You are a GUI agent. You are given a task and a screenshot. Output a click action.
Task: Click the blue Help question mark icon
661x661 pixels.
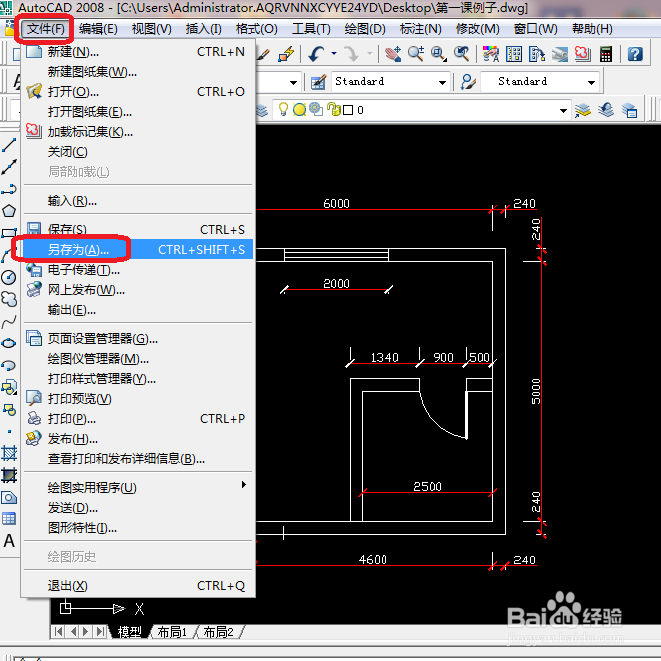pos(635,54)
